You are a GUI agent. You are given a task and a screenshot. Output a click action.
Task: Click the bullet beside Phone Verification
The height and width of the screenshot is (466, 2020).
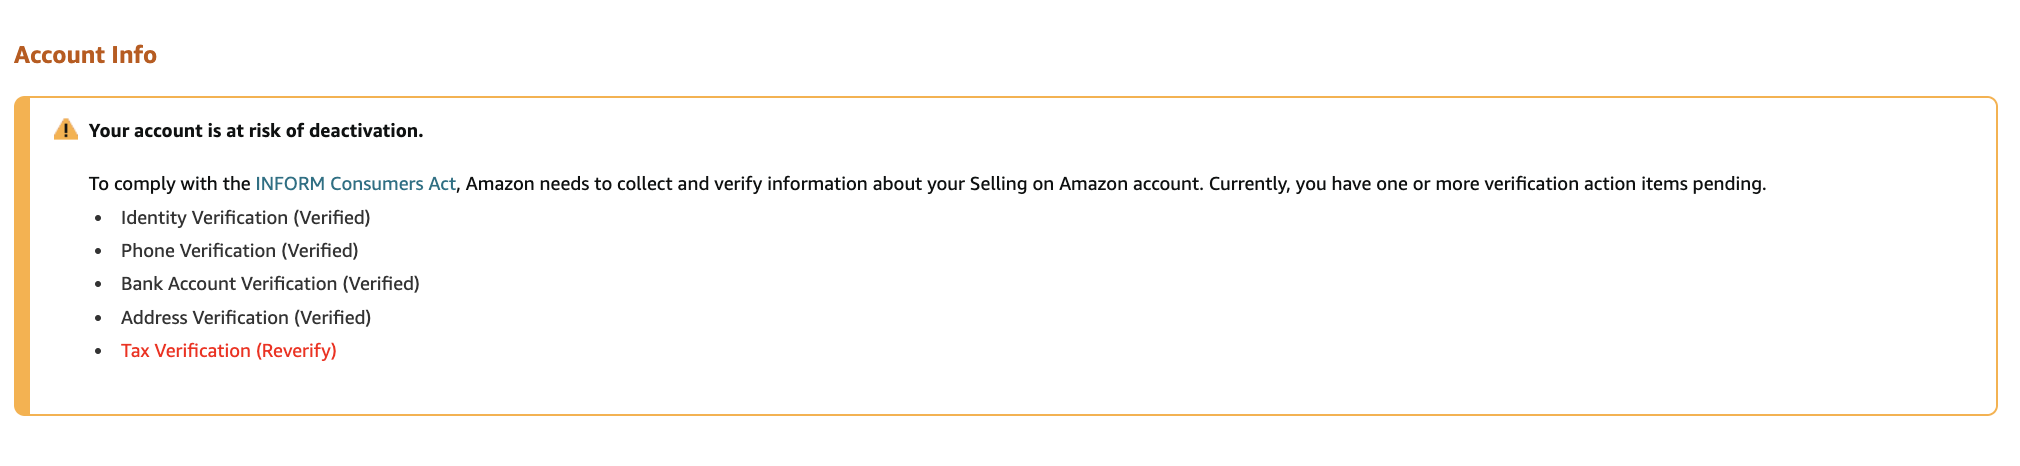[x=98, y=252]
